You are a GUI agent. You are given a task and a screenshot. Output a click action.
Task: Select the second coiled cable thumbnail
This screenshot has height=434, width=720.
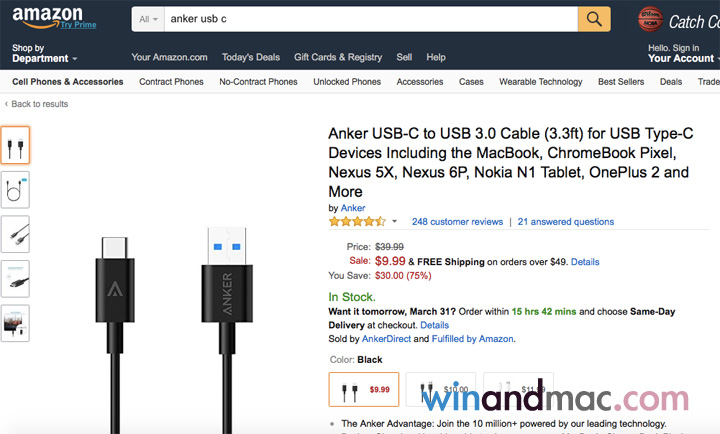pyautogui.click(x=16, y=190)
